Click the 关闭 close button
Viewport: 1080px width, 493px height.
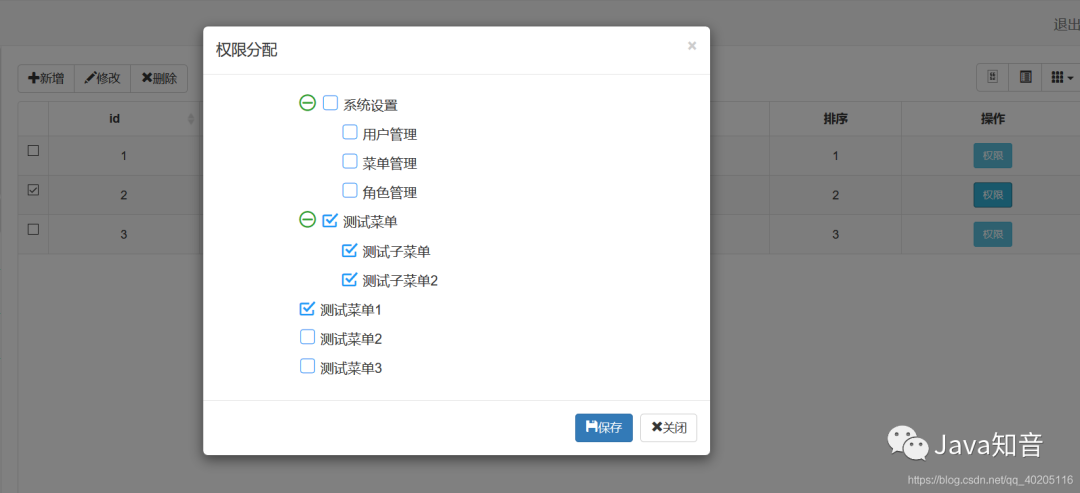coord(668,428)
